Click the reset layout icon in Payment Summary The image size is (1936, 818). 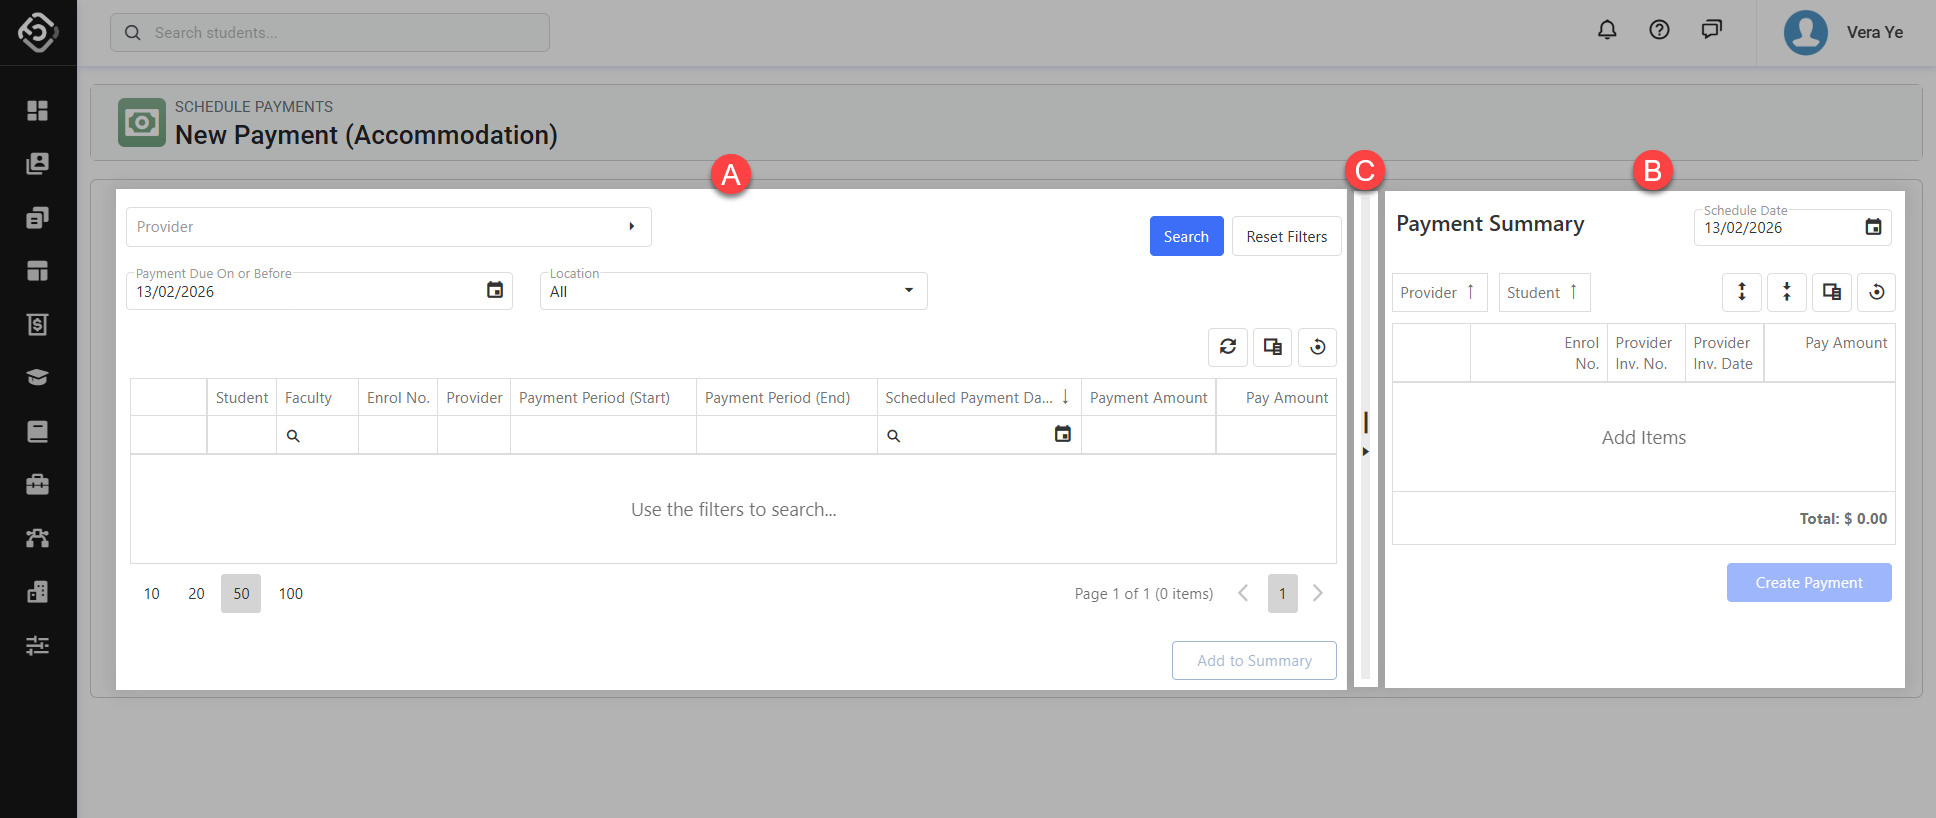tap(1876, 292)
